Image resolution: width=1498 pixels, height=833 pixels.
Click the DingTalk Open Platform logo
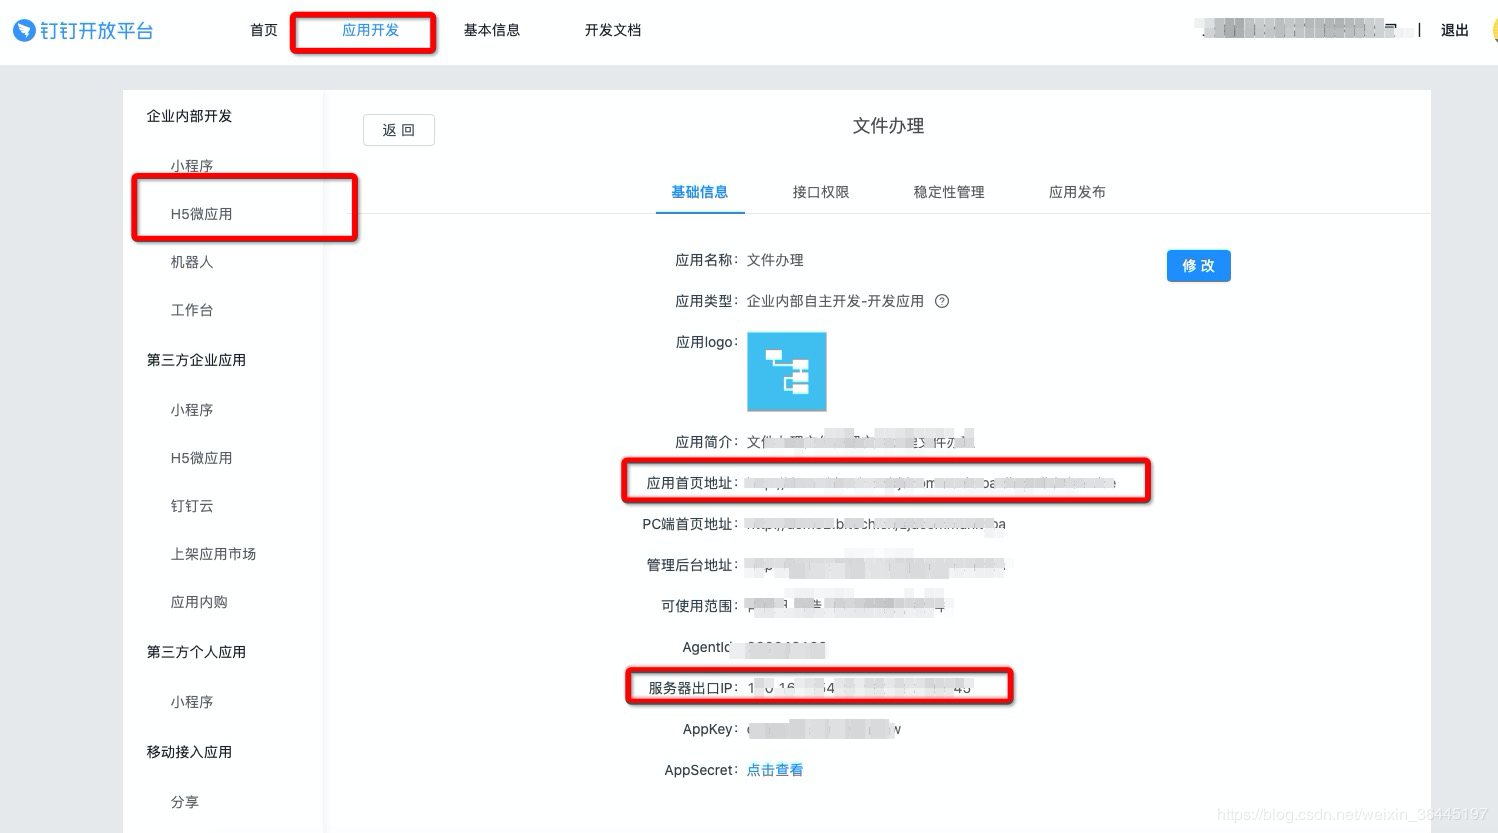(x=83, y=31)
